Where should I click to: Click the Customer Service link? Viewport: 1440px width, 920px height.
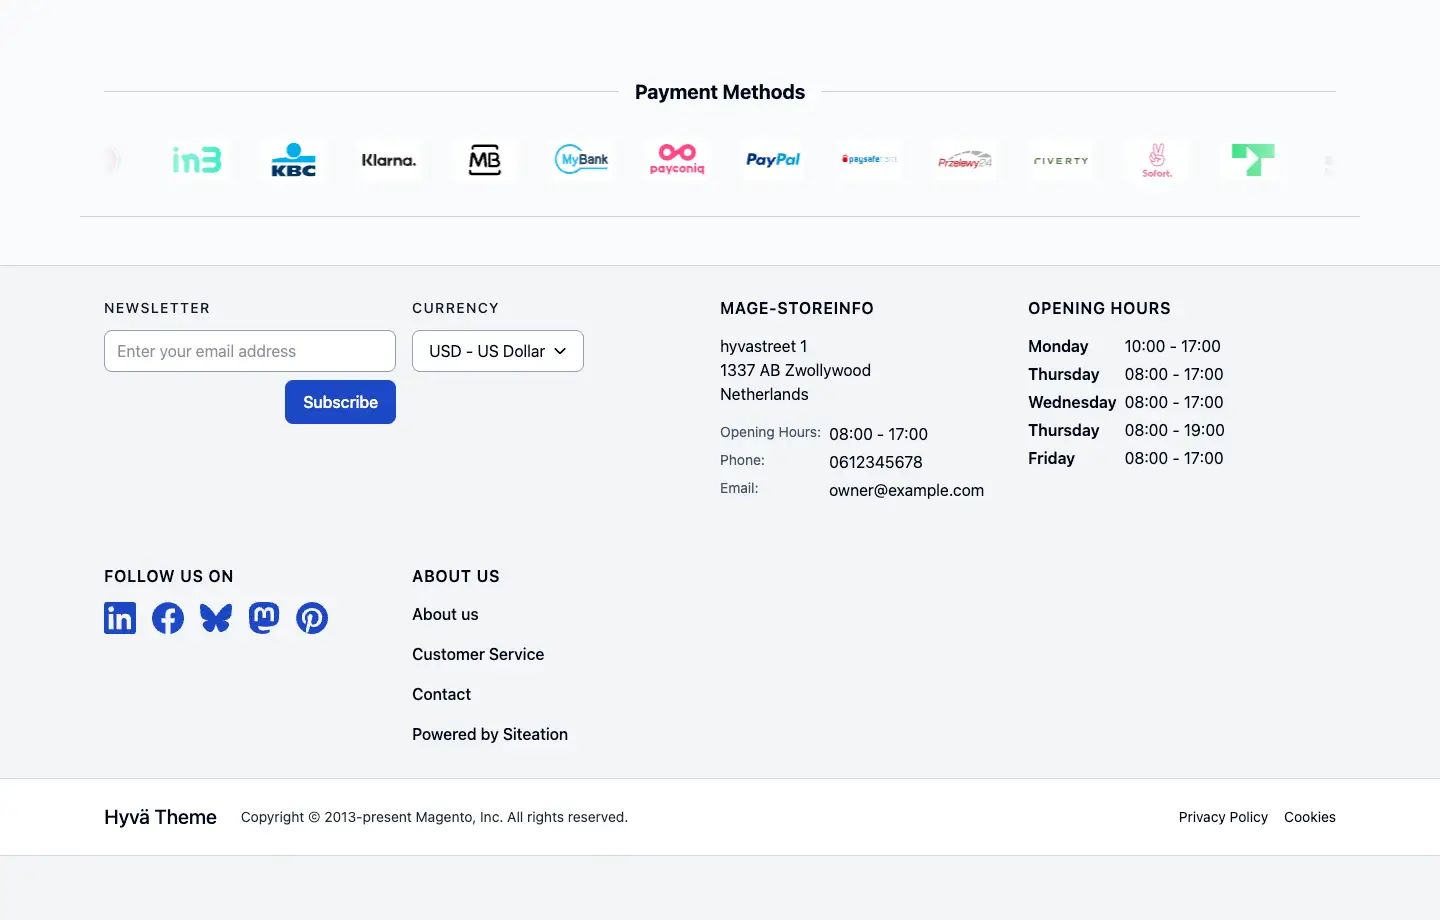click(478, 654)
